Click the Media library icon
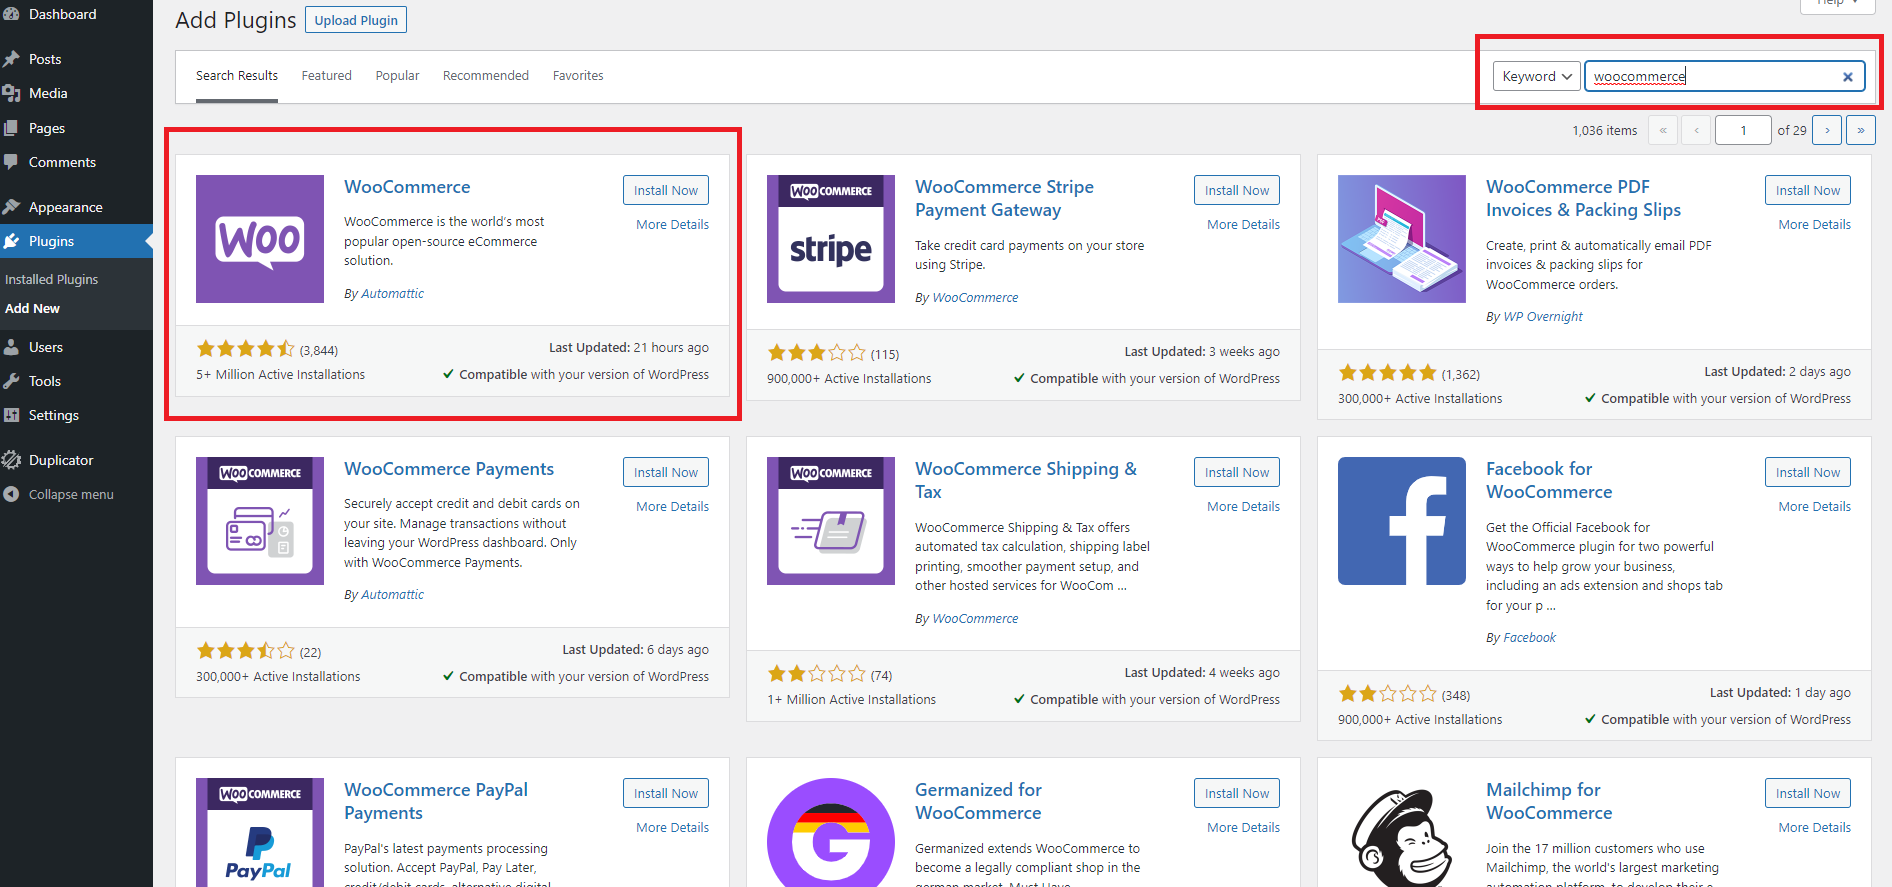 point(11,93)
